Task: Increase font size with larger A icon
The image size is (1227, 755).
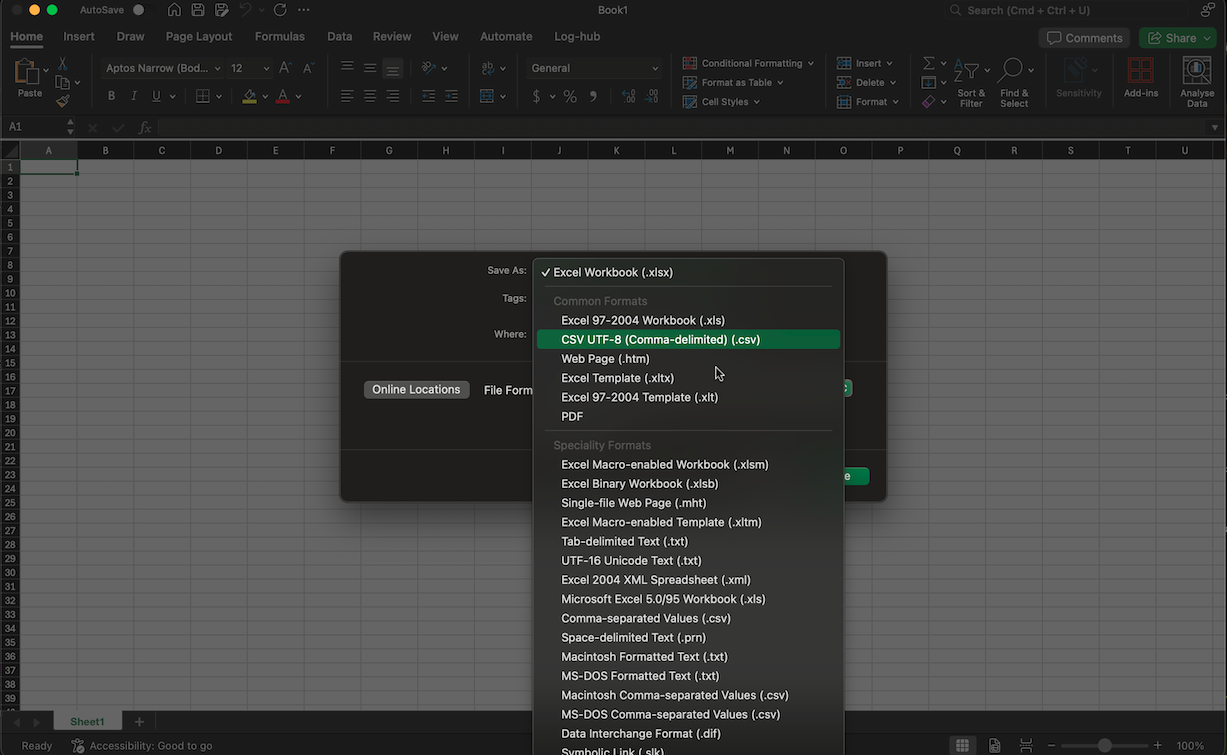Action: click(285, 68)
